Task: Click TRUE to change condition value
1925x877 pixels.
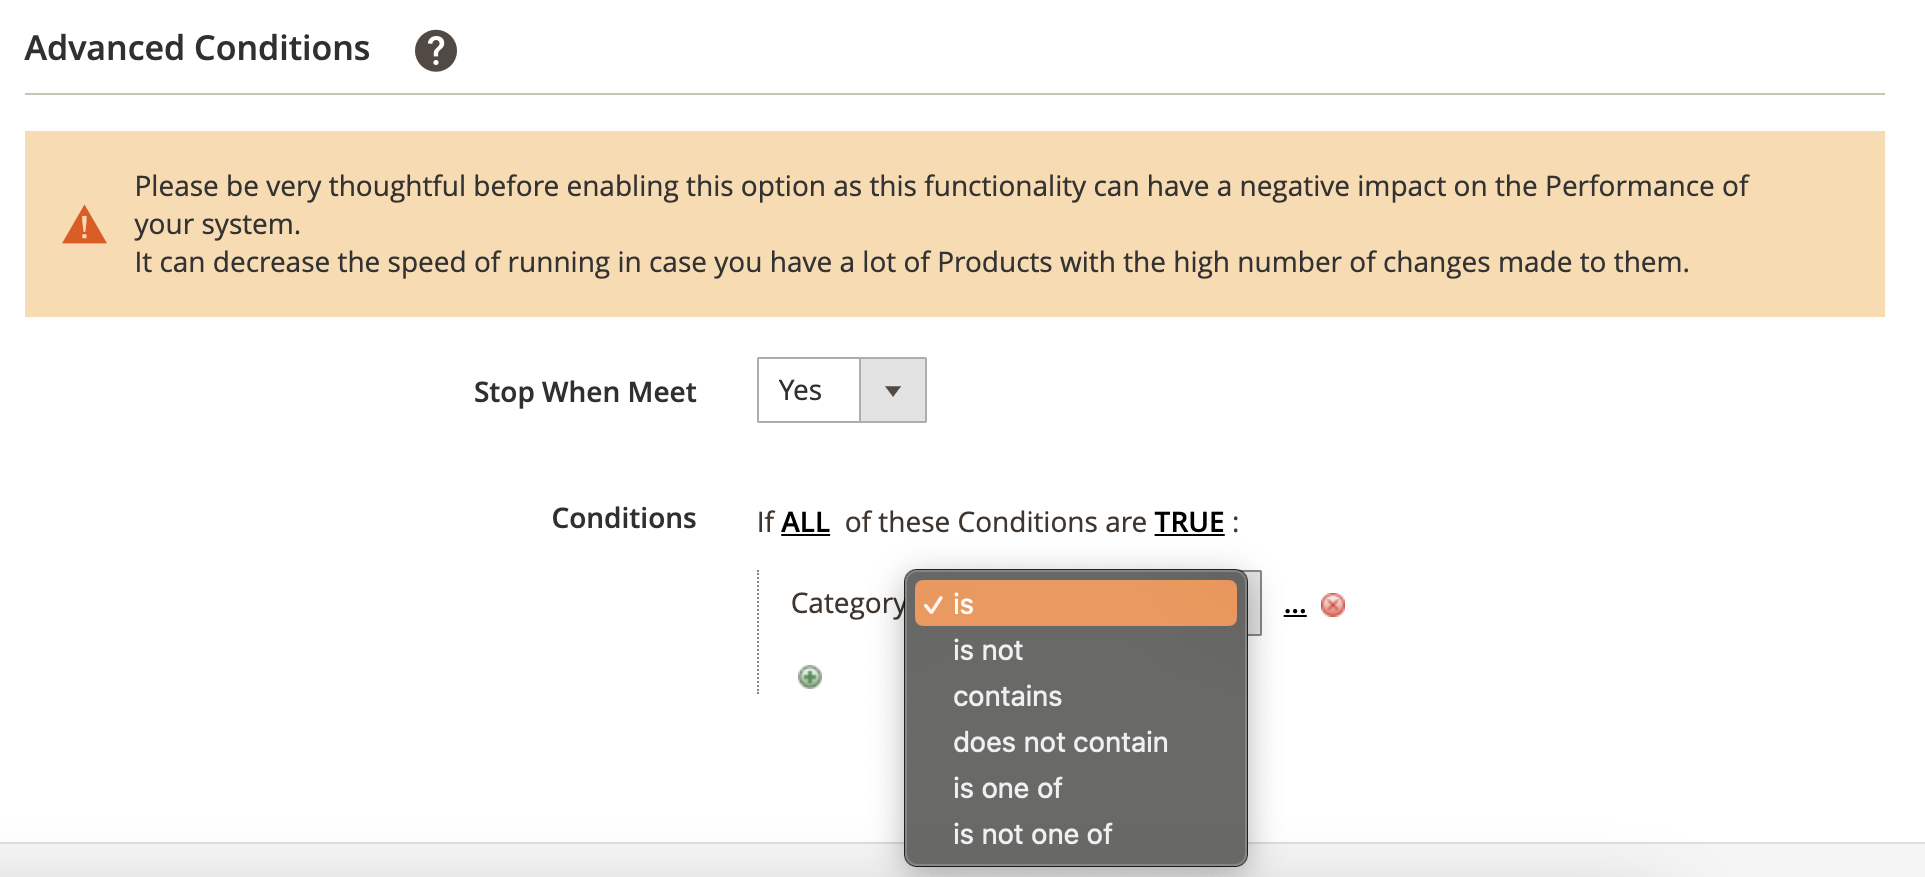Action: (1189, 521)
